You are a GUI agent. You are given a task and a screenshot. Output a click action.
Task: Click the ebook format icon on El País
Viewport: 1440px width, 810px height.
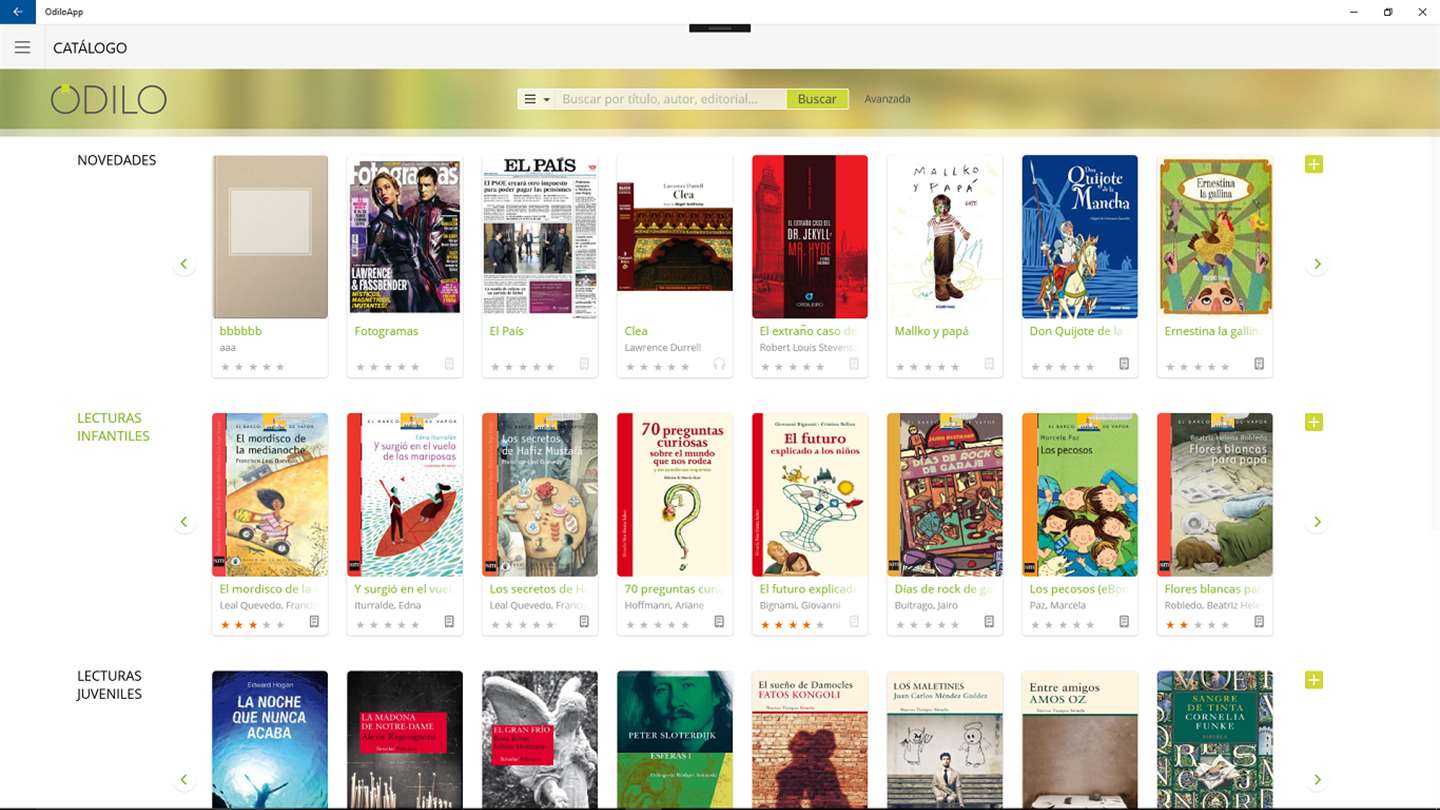point(584,364)
